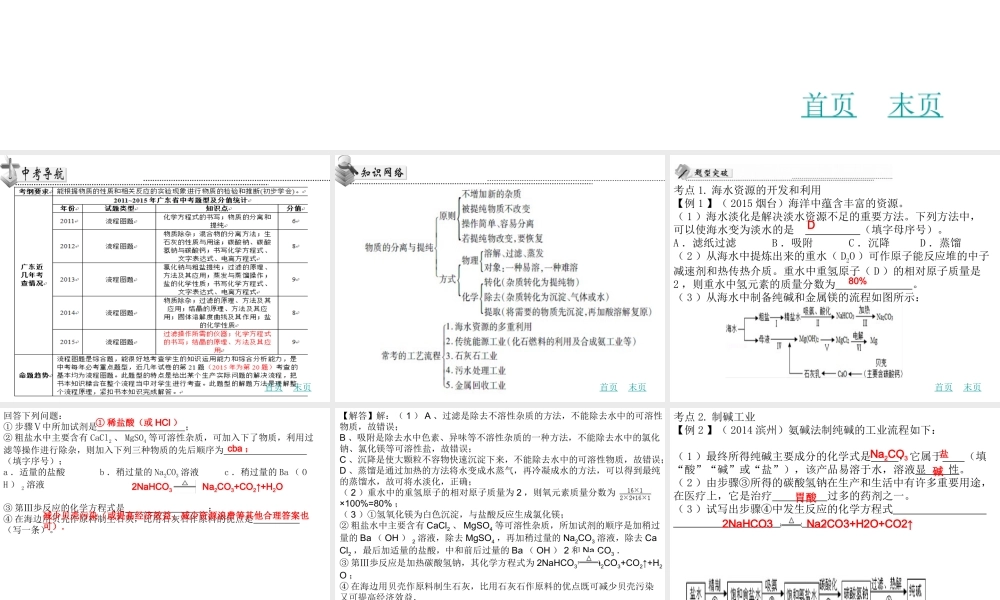Open the 回答下列问题 slide thumbnail

pyautogui.click(x=165, y=503)
